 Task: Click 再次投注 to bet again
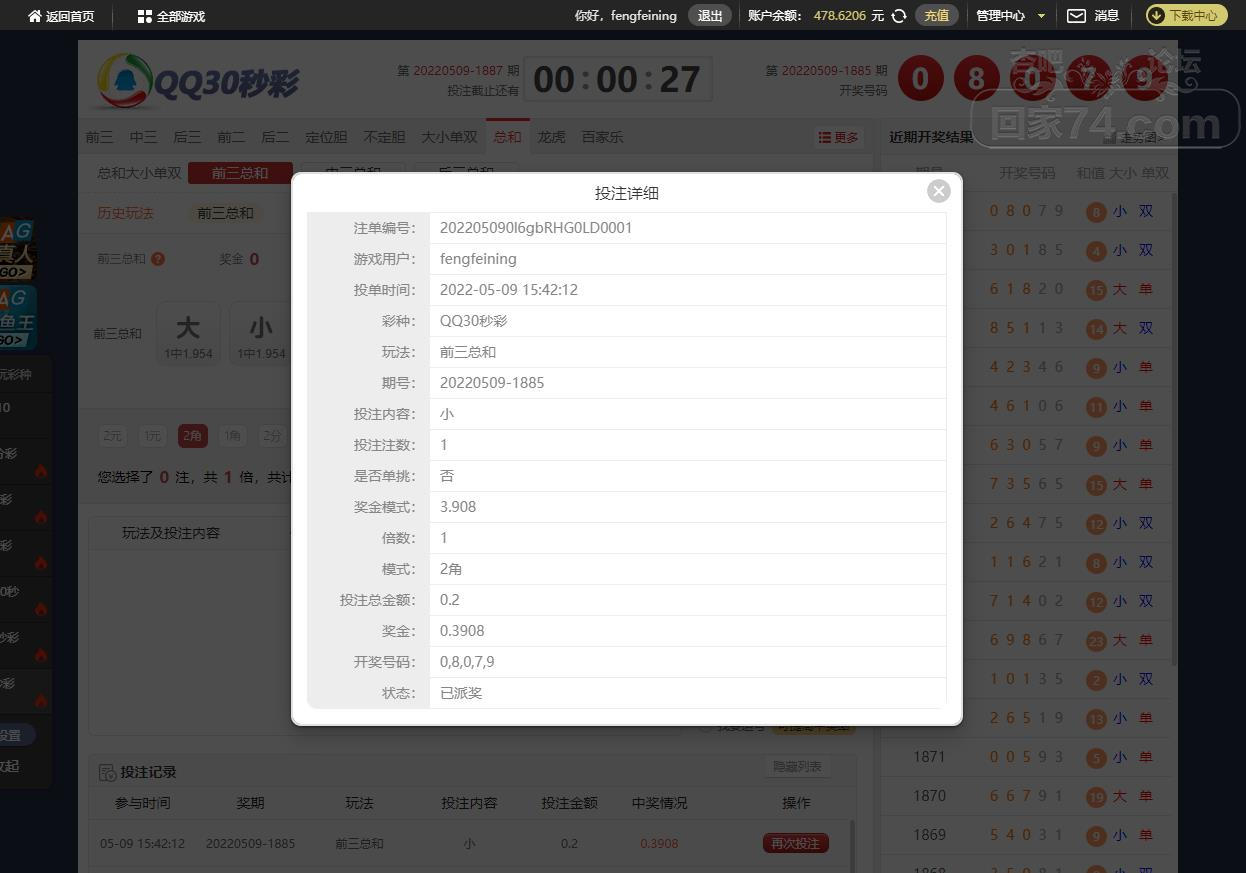click(x=796, y=843)
